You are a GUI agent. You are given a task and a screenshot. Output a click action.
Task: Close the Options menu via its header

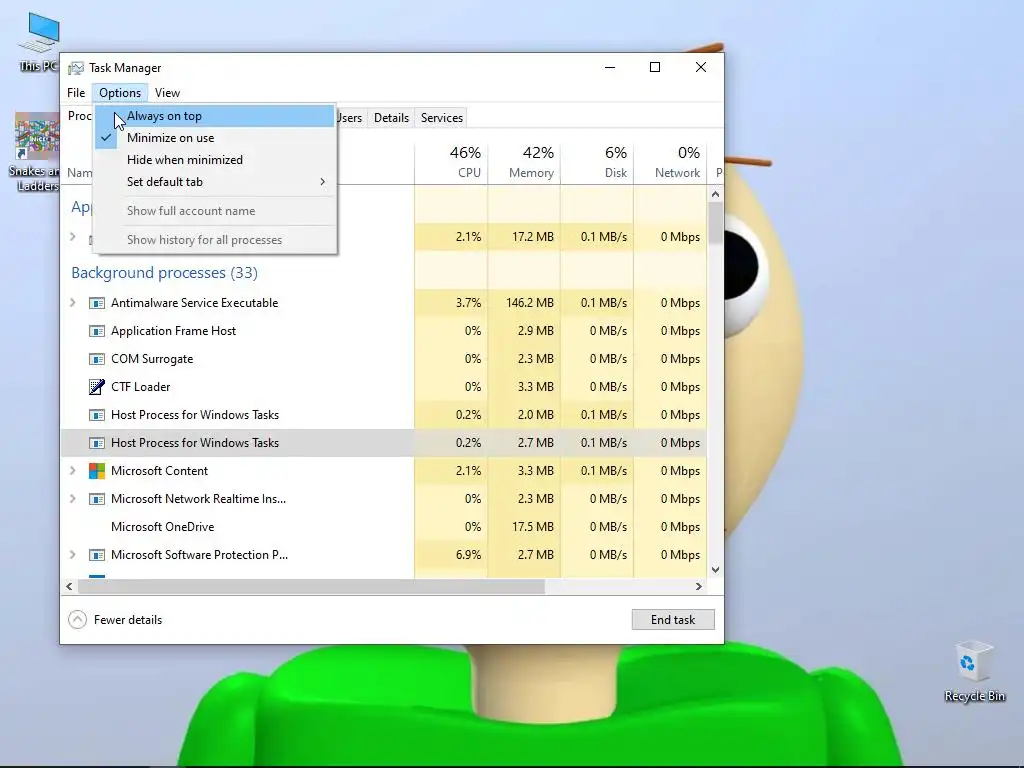[120, 93]
